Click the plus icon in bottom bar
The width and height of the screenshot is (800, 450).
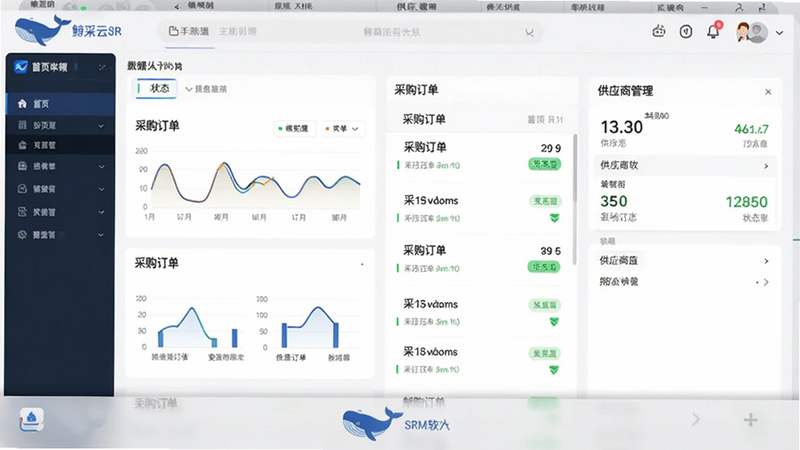(750, 420)
